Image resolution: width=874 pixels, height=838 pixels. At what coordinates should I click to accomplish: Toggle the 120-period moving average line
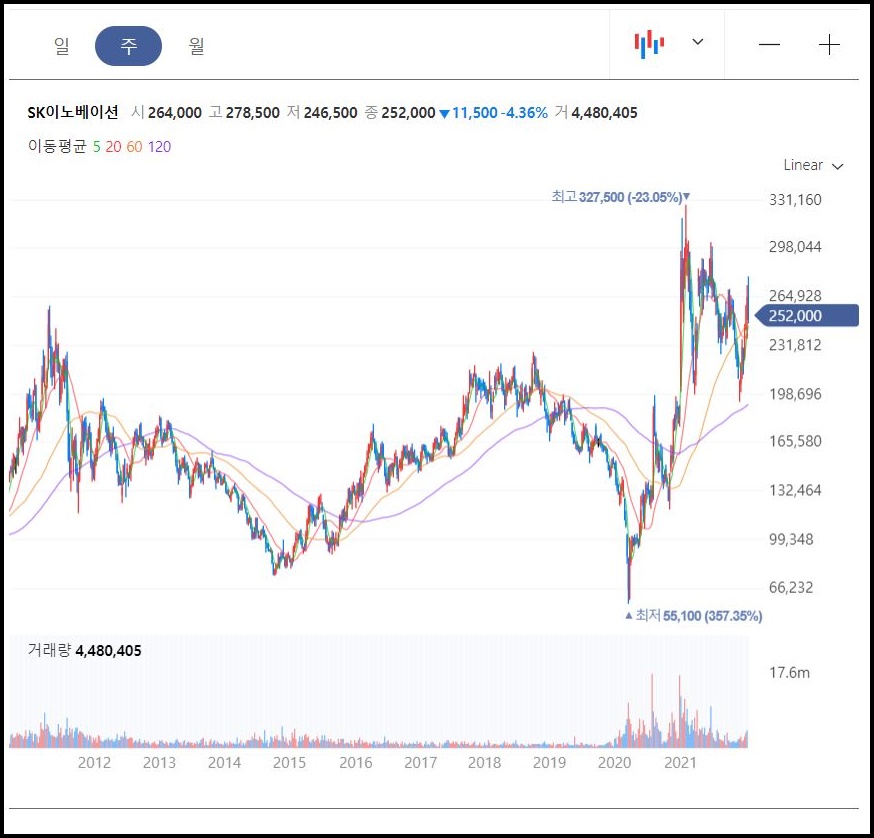coord(159,147)
